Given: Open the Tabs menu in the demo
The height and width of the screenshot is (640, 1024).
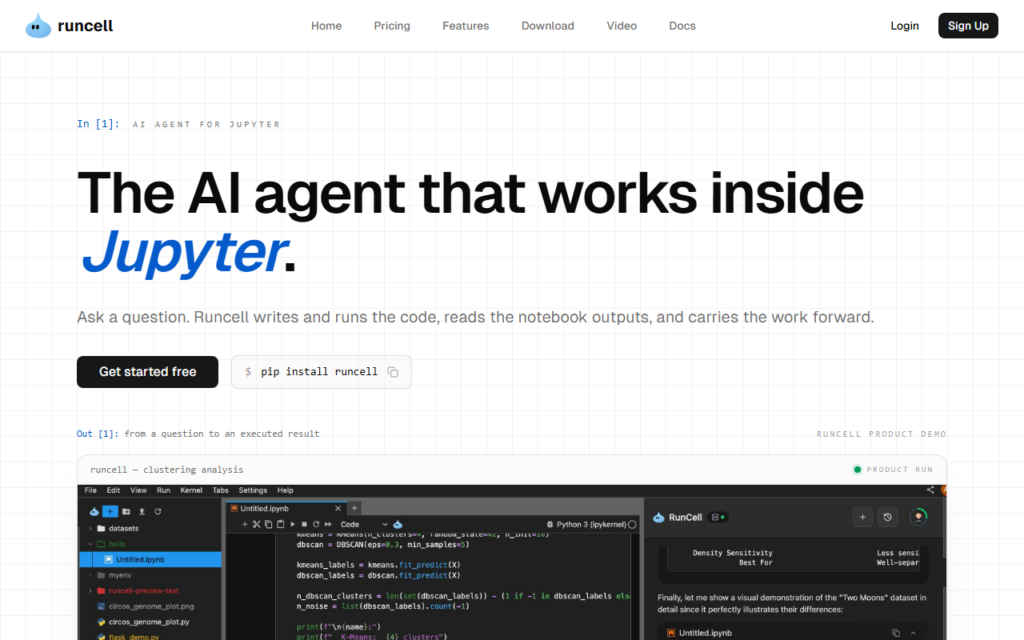Looking at the screenshot, I should click(221, 490).
